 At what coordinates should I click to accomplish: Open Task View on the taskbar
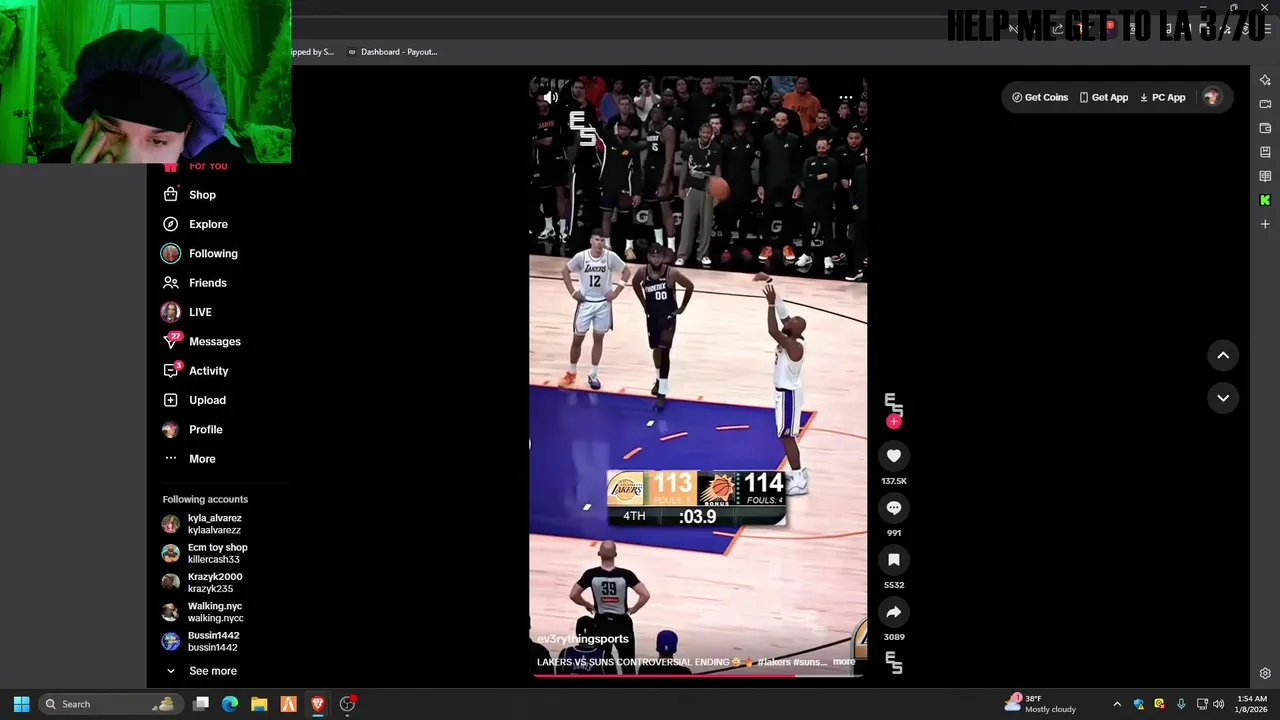pyautogui.click(x=201, y=704)
